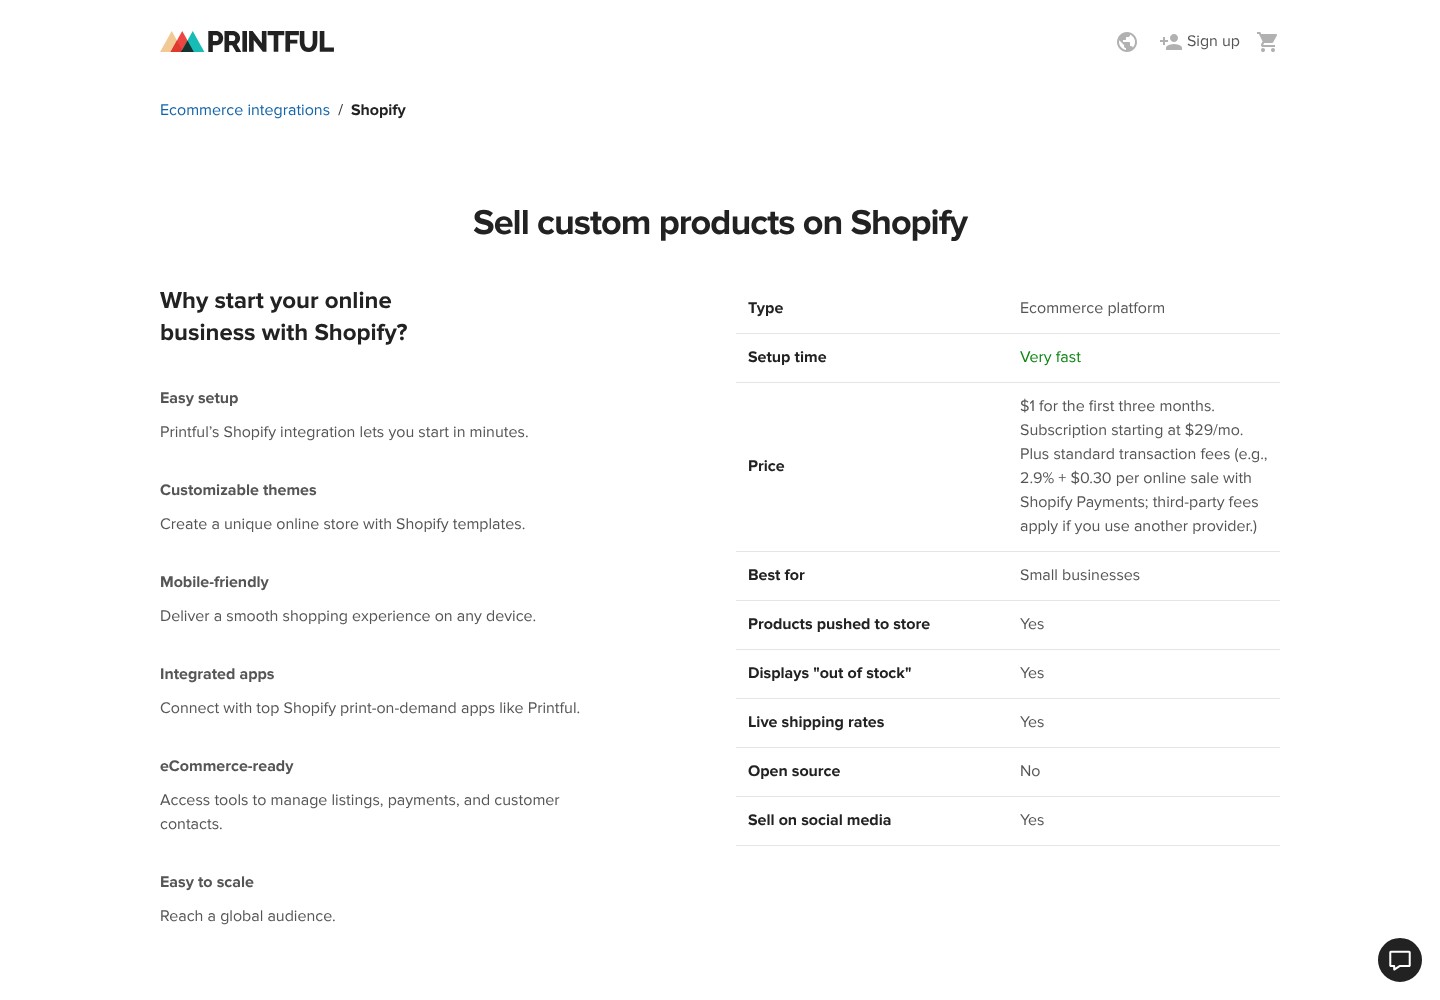This screenshot has width=1440, height=1000.
Task: Select "Why start your online business with Shopify?" heading
Action: 284,316
